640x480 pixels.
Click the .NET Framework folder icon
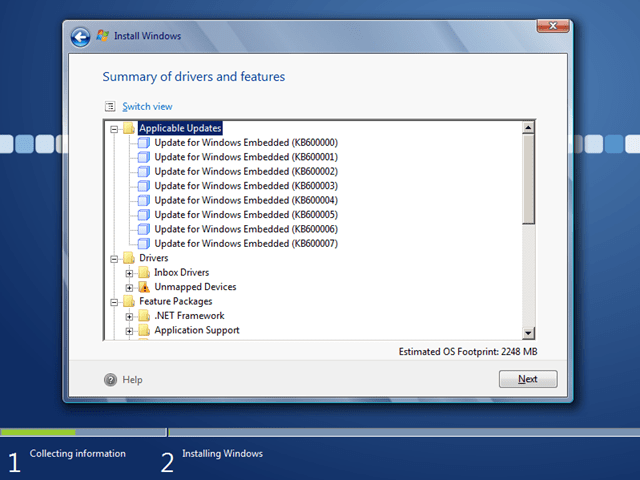pyautogui.click(x=144, y=316)
